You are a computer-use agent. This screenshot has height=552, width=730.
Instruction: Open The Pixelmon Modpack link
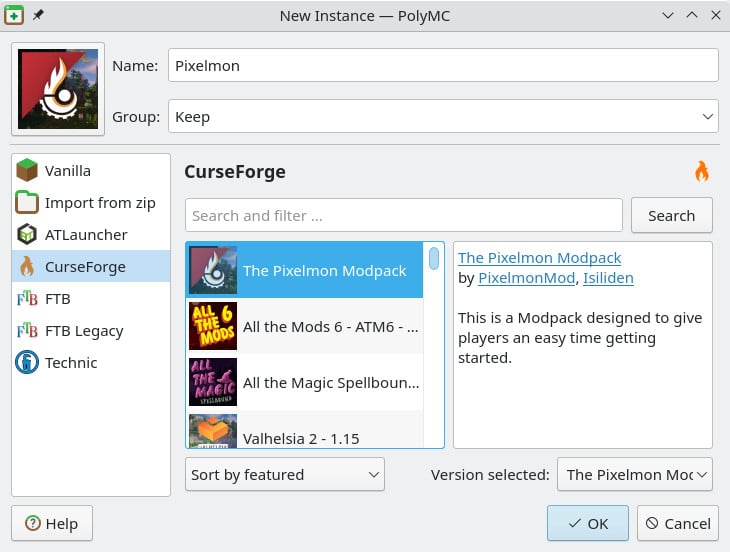[x=539, y=258]
